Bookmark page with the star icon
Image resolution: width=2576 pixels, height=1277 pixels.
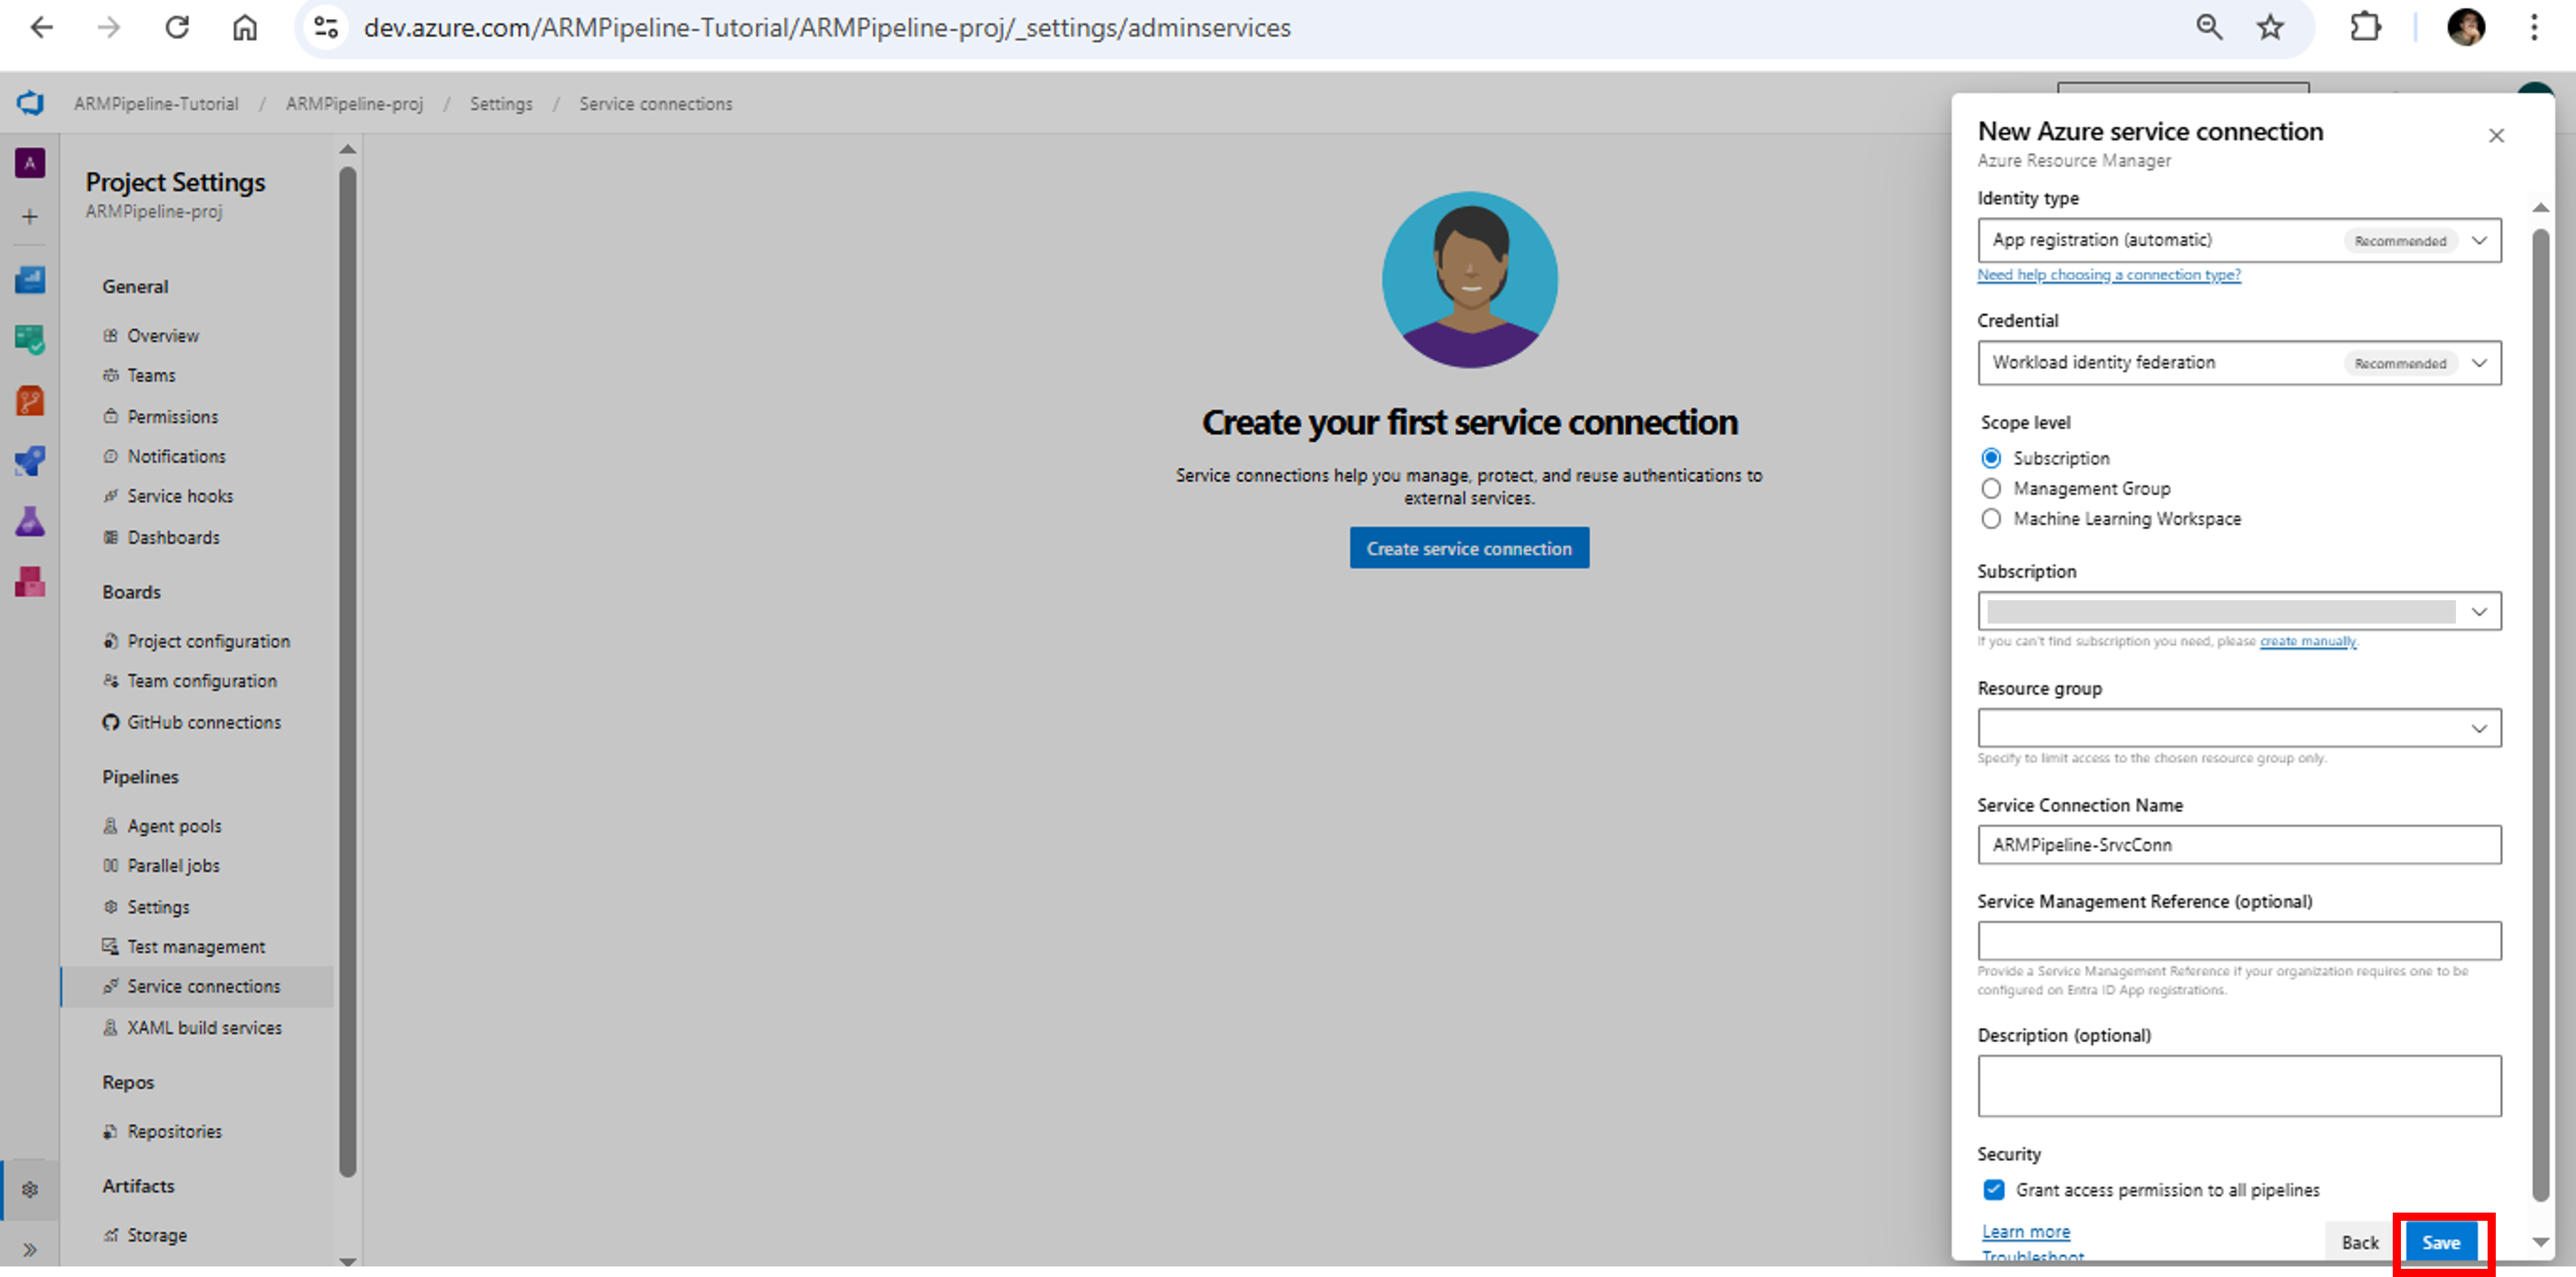pos(2270,27)
